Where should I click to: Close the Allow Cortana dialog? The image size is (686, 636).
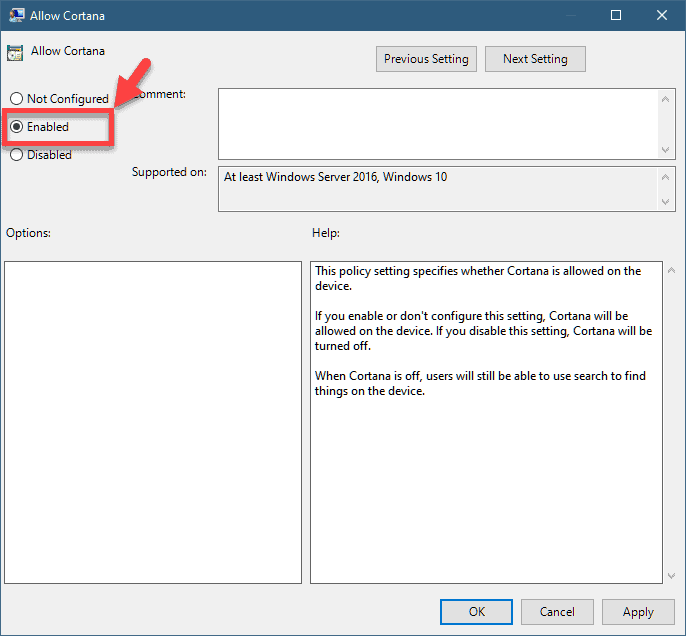662,15
